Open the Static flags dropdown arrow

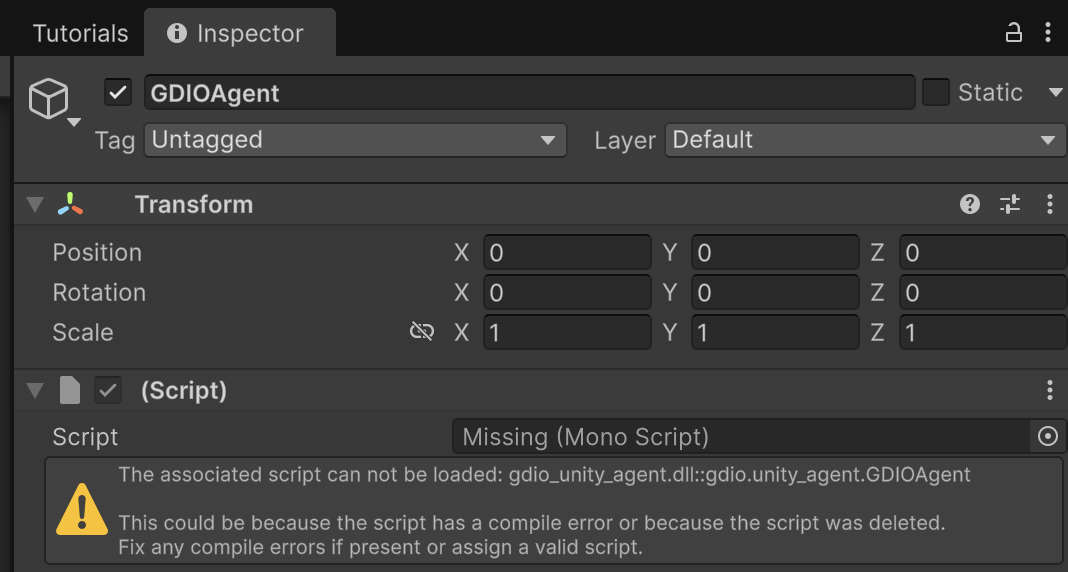tap(1056, 92)
